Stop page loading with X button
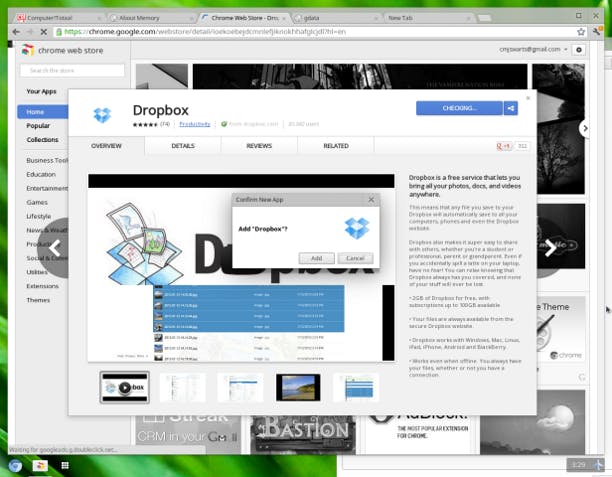Viewport: 612px width, 477px height. tap(44, 32)
